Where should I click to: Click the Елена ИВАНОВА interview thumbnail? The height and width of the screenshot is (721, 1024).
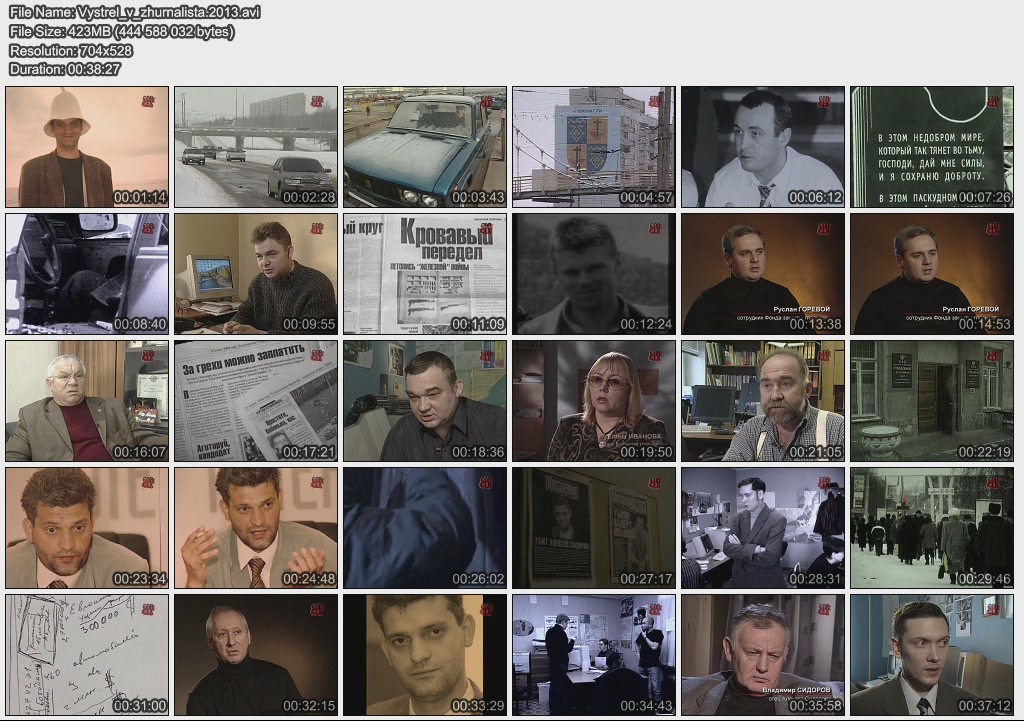pos(594,401)
